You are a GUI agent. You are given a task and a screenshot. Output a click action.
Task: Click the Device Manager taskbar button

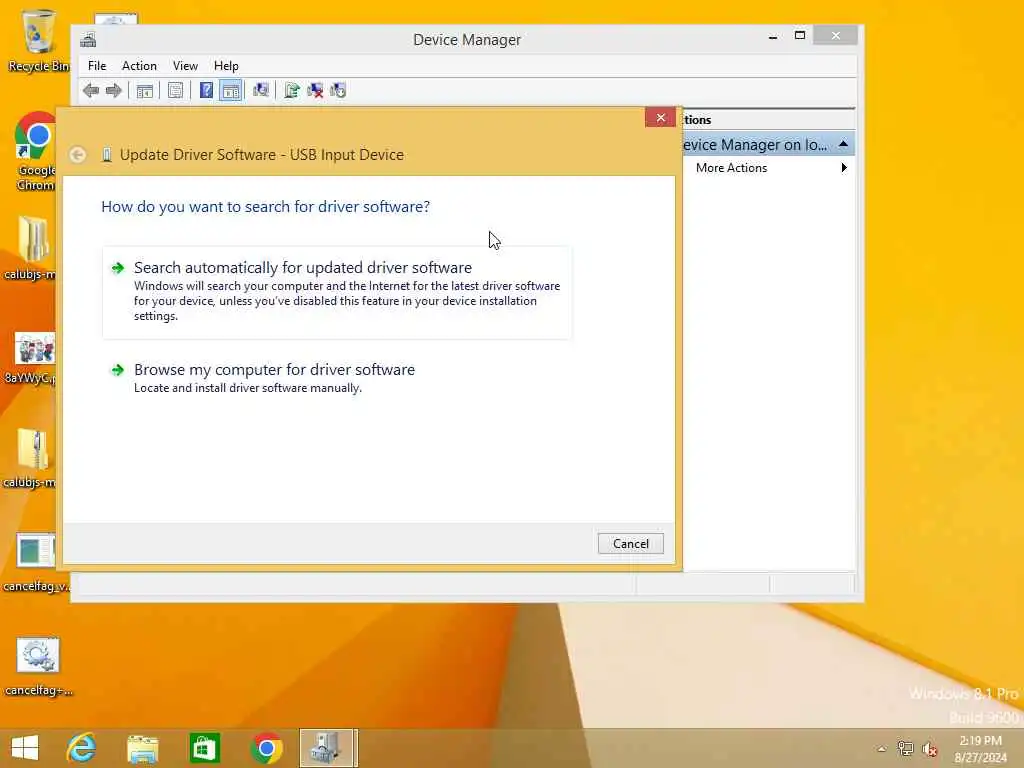pos(328,748)
